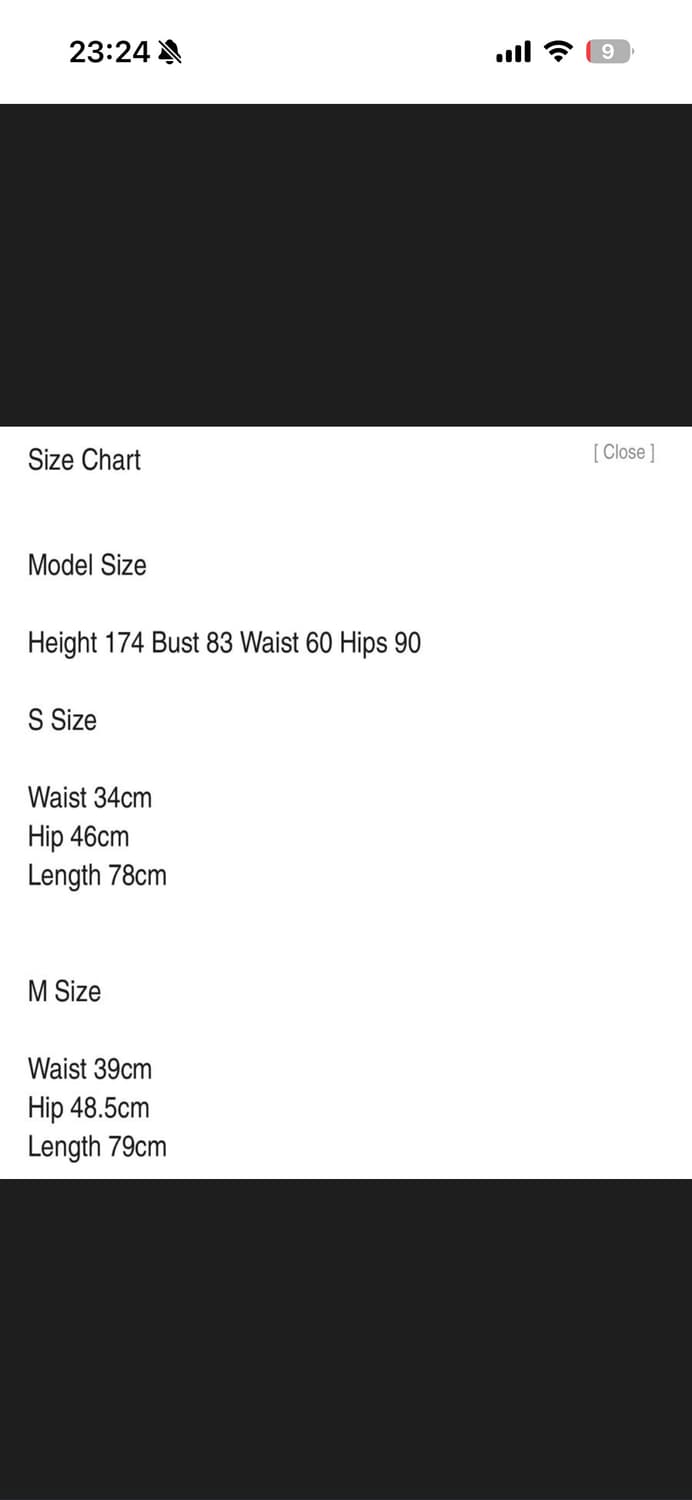Tap the silent mode bell icon
The image size is (692, 1500).
[170, 52]
